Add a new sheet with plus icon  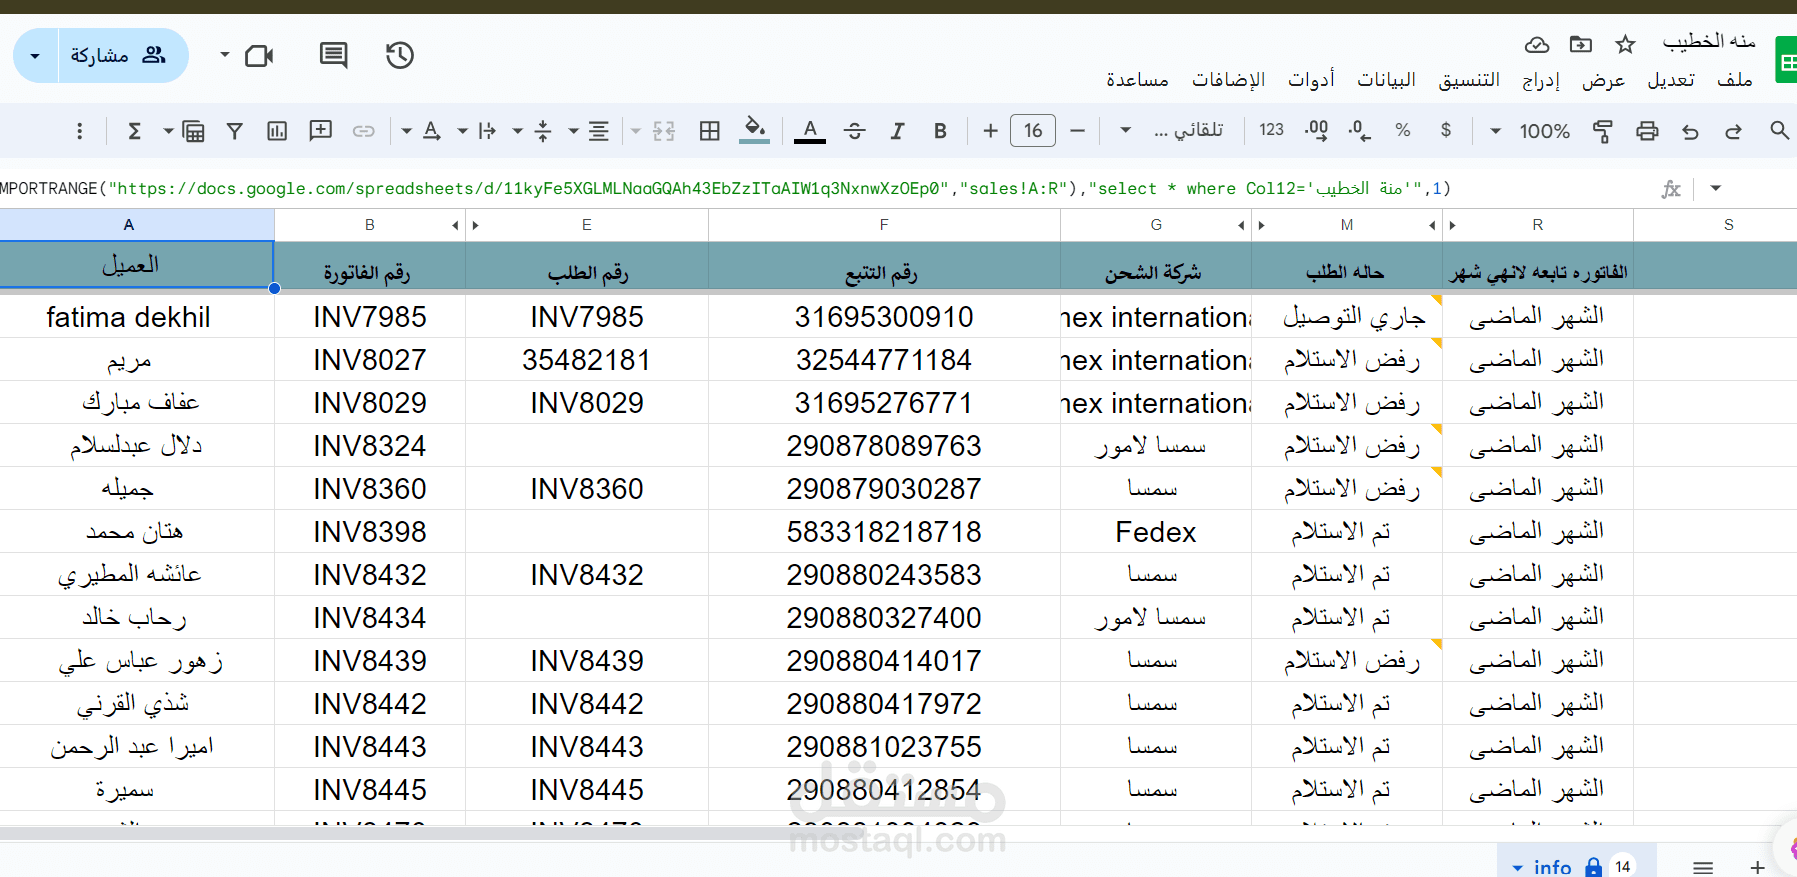coord(1757,867)
